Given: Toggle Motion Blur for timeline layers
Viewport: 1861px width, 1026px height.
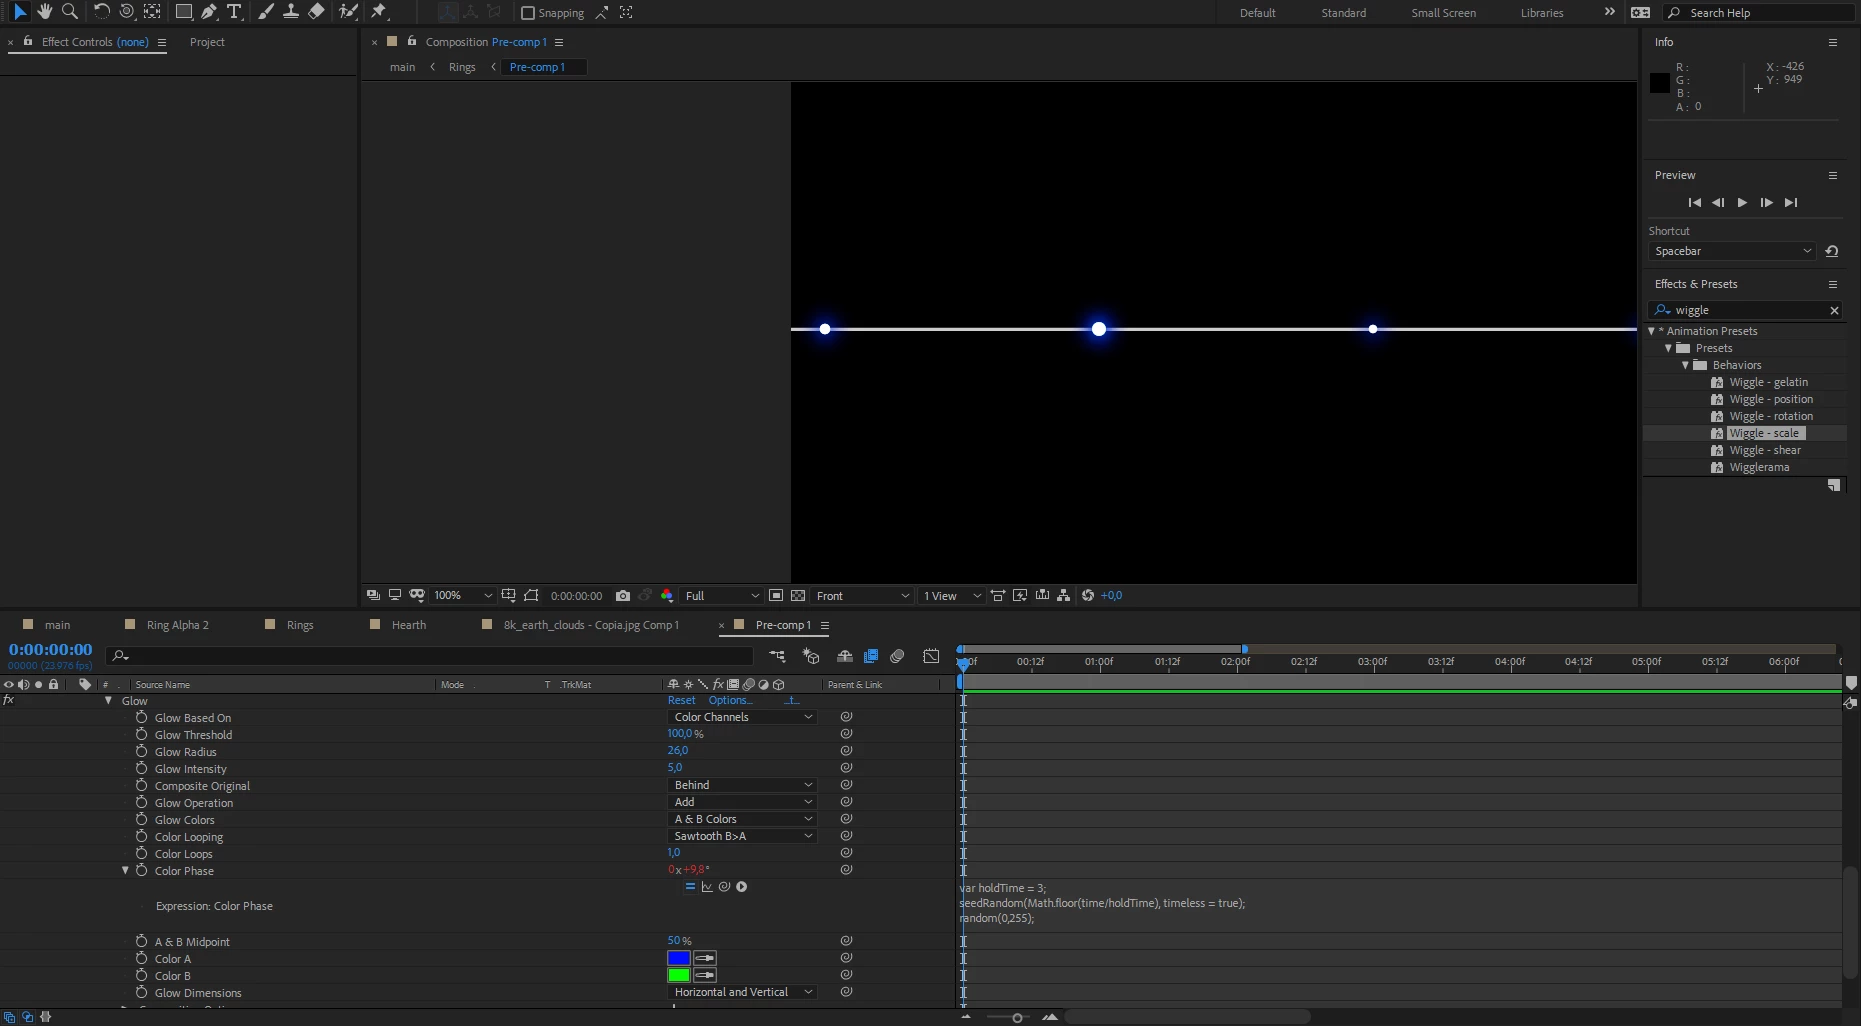Looking at the screenshot, I should 897,656.
